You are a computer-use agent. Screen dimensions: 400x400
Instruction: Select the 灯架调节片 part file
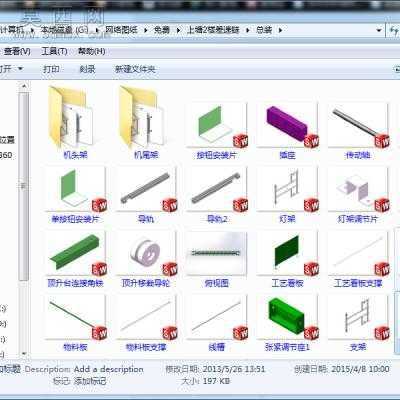(358, 194)
